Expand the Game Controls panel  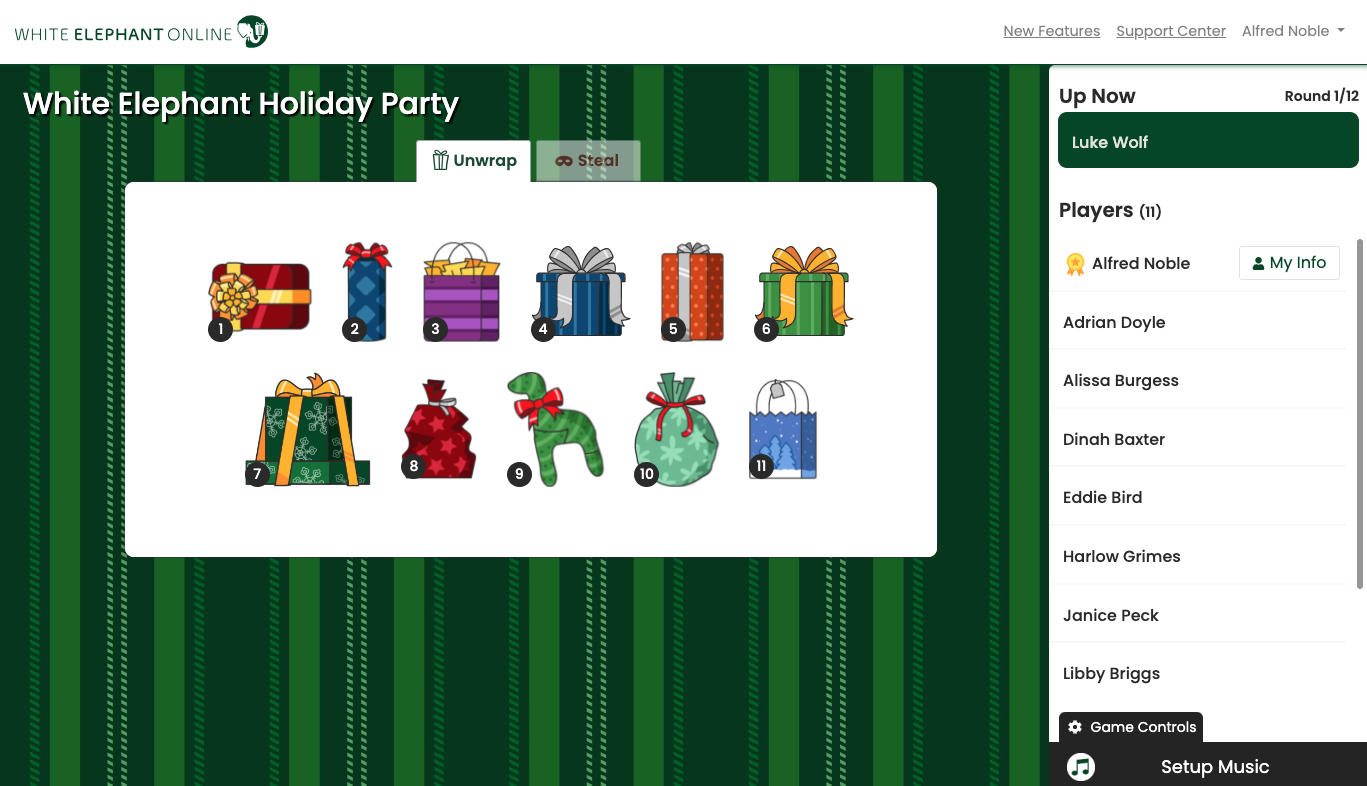pyautogui.click(x=1131, y=727)
